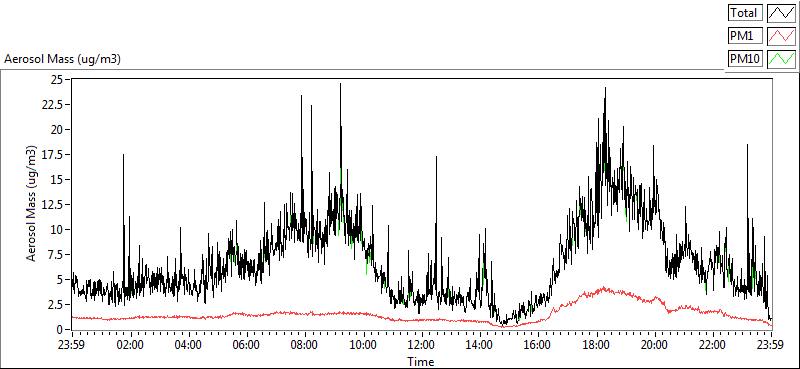The width and height of the screenshot is (800, 369).
Task: Click the Time x-axis label
Action: click(x=421, y=362)
